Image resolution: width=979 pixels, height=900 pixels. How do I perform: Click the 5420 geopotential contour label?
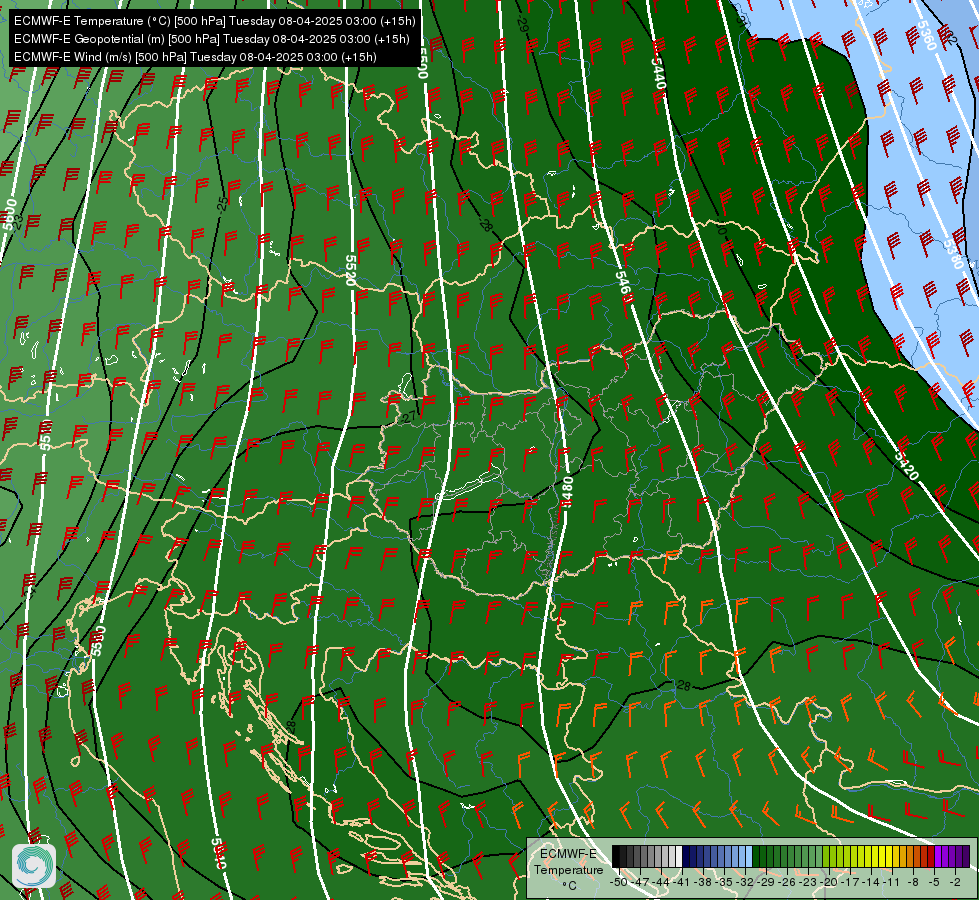(907, 465)
